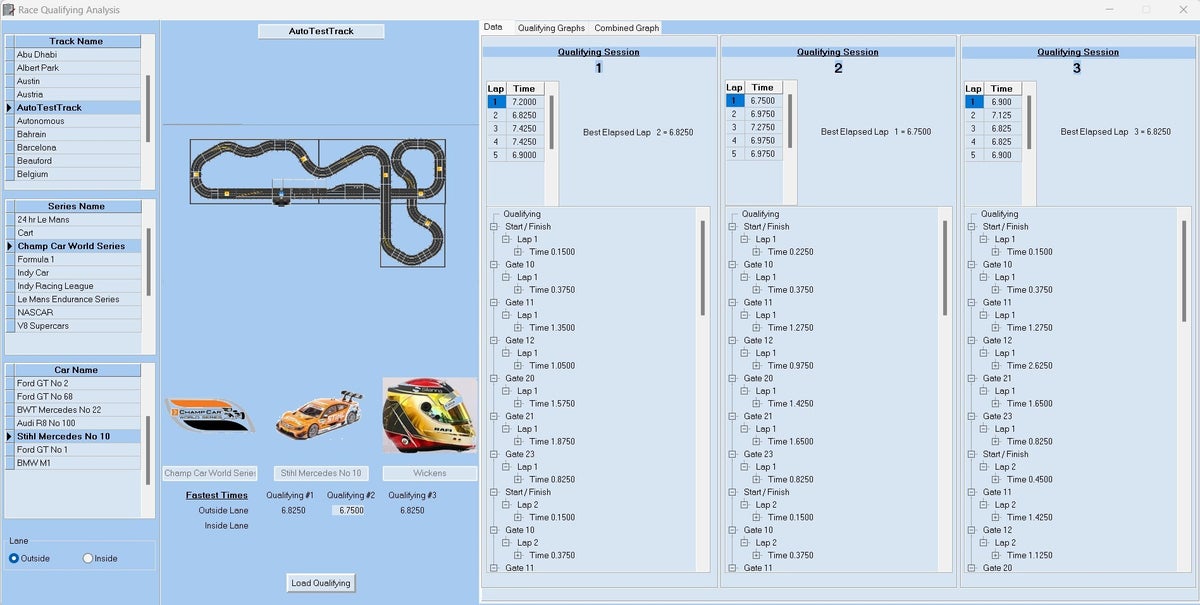Select Abu Dhabi in the Track Name list
This screenshot has width=1200, height=605.
coord(77,54)
